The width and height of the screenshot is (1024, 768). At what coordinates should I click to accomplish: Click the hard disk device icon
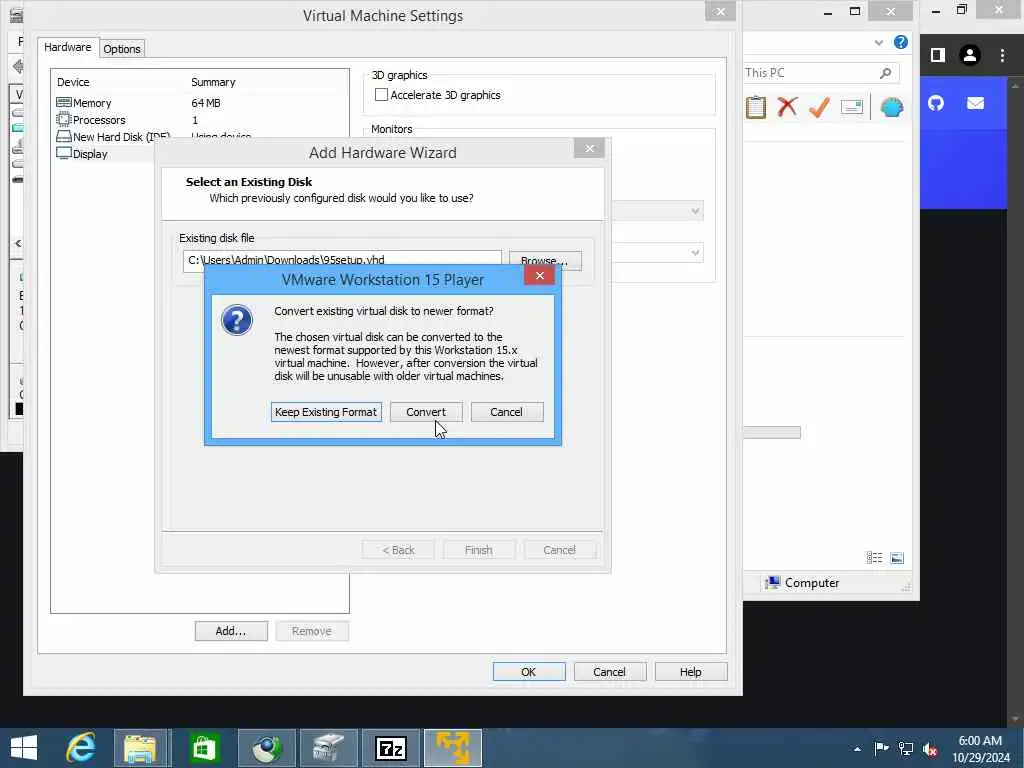63,136
